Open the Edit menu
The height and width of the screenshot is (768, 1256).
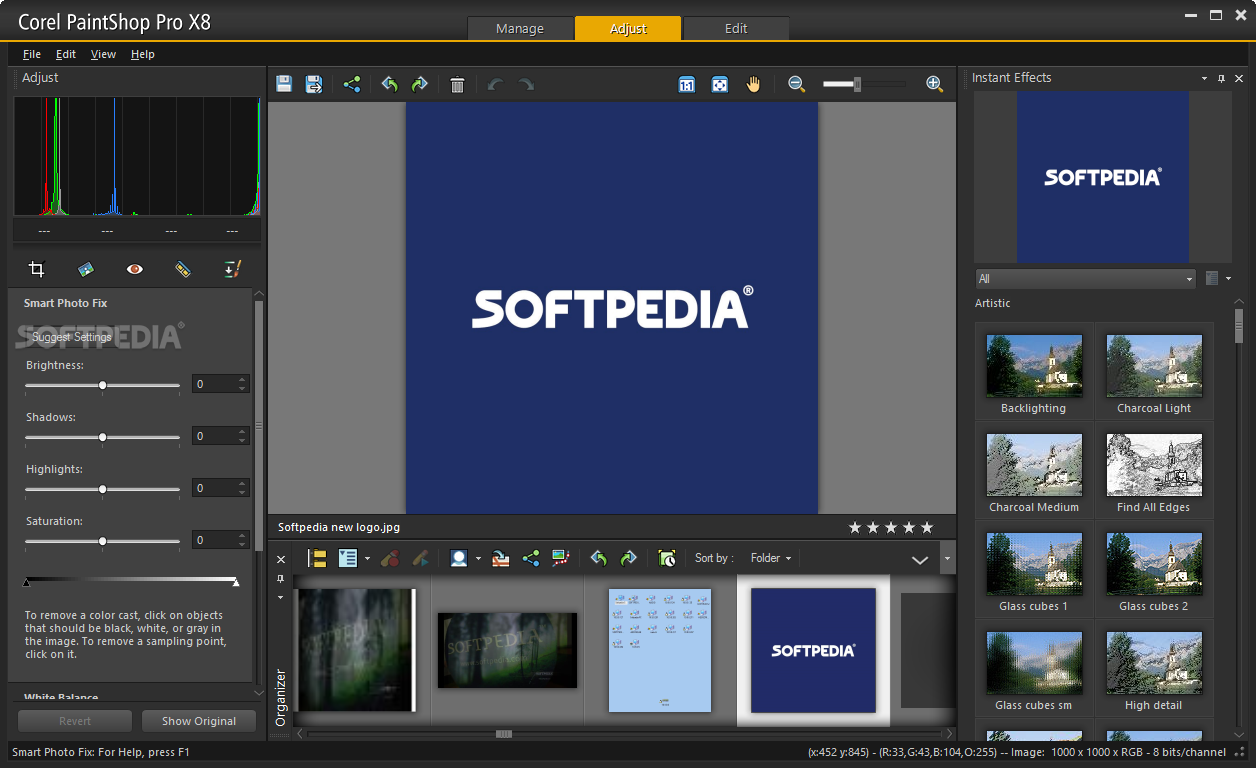[66, 54]
